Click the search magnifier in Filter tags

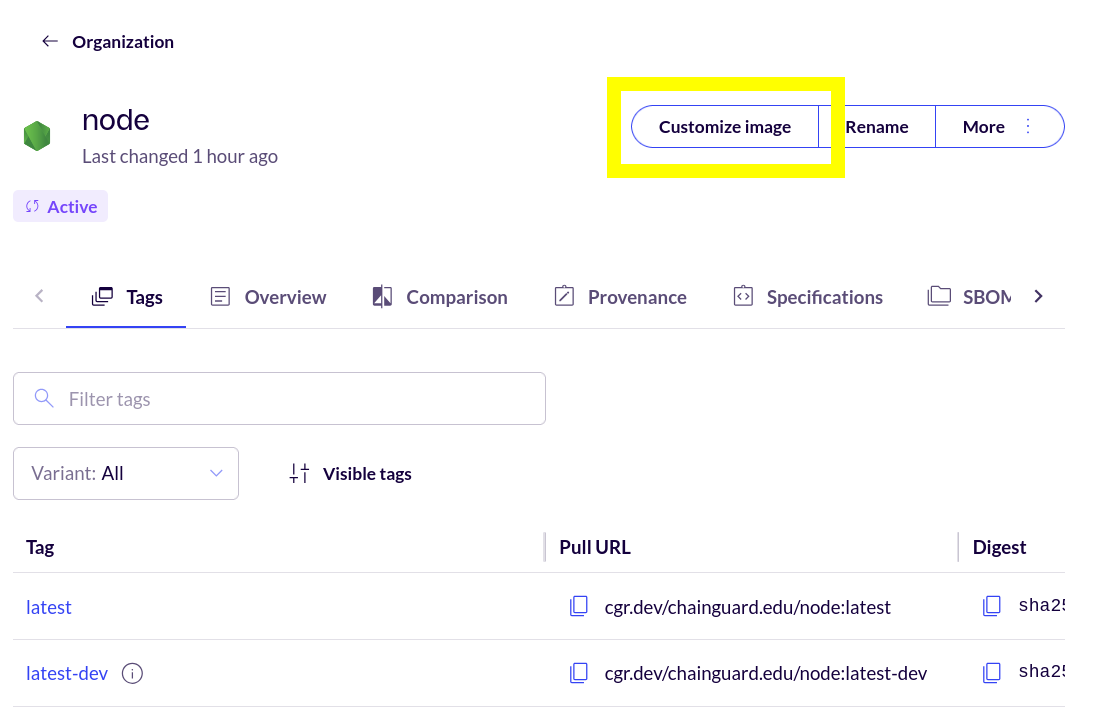pos(44,397)
